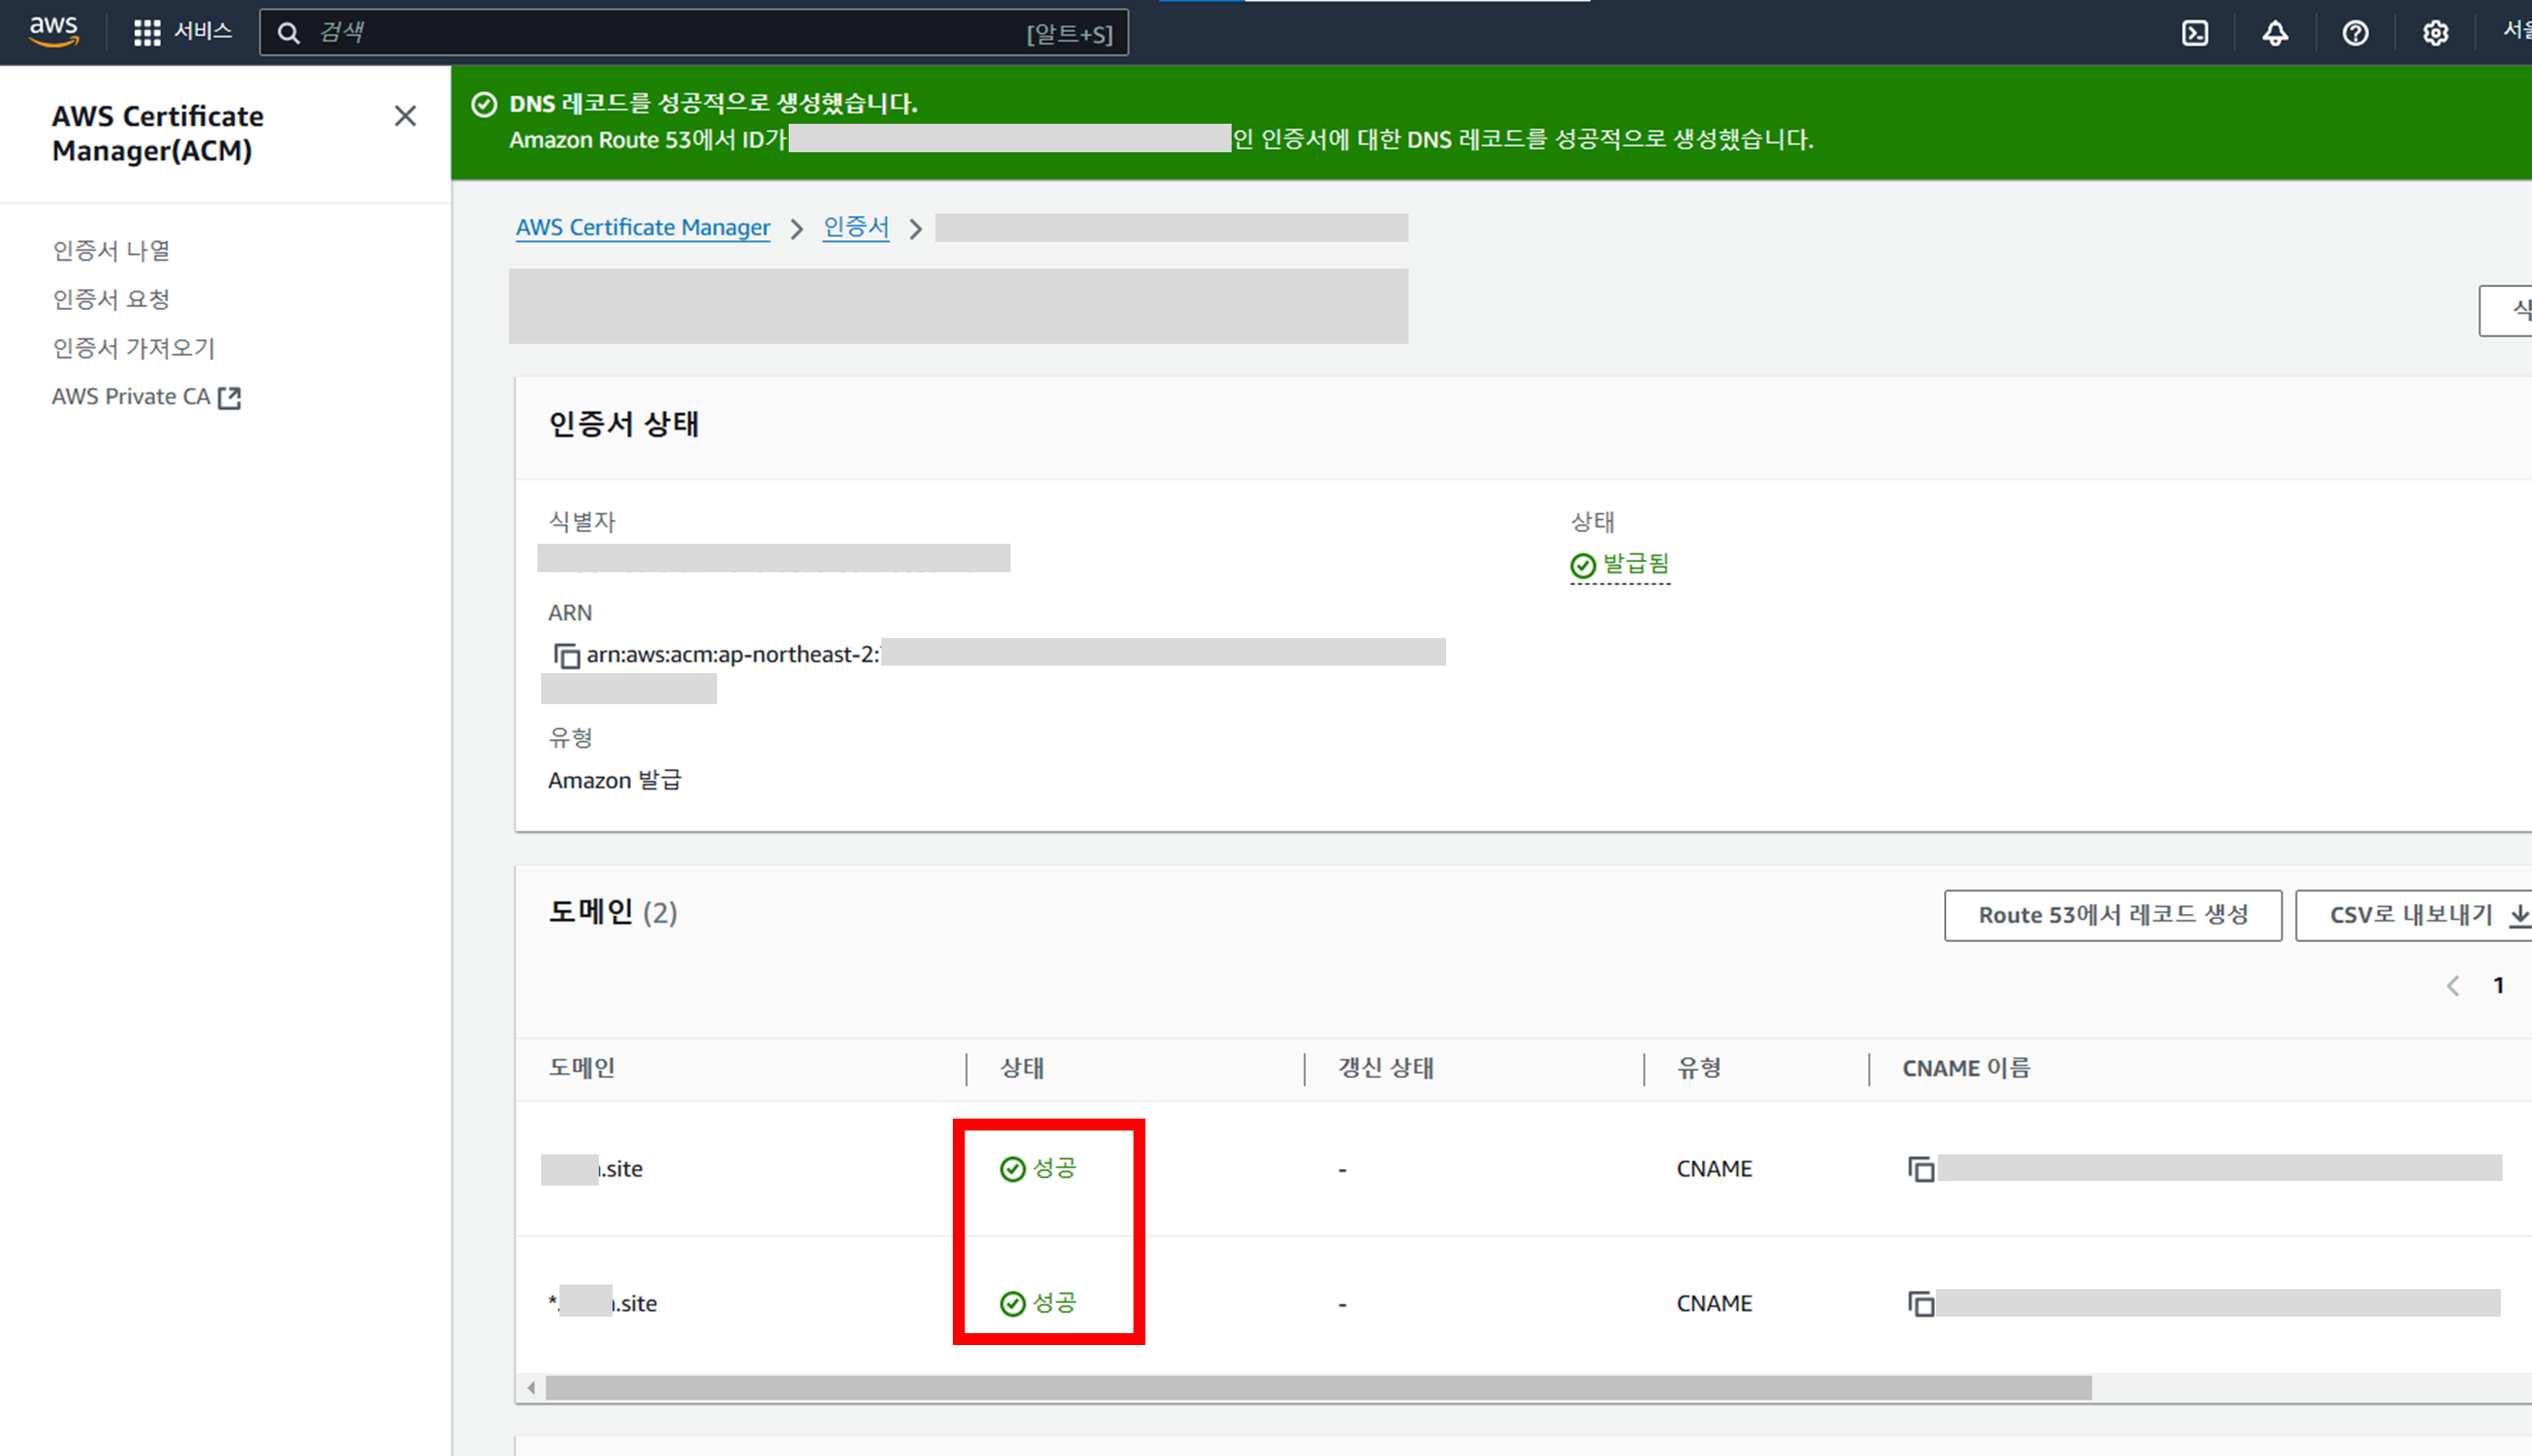2532x1456 pixels.
Task: Copy CNAME name for wildcard domain
Action: click(1920, 1304)
